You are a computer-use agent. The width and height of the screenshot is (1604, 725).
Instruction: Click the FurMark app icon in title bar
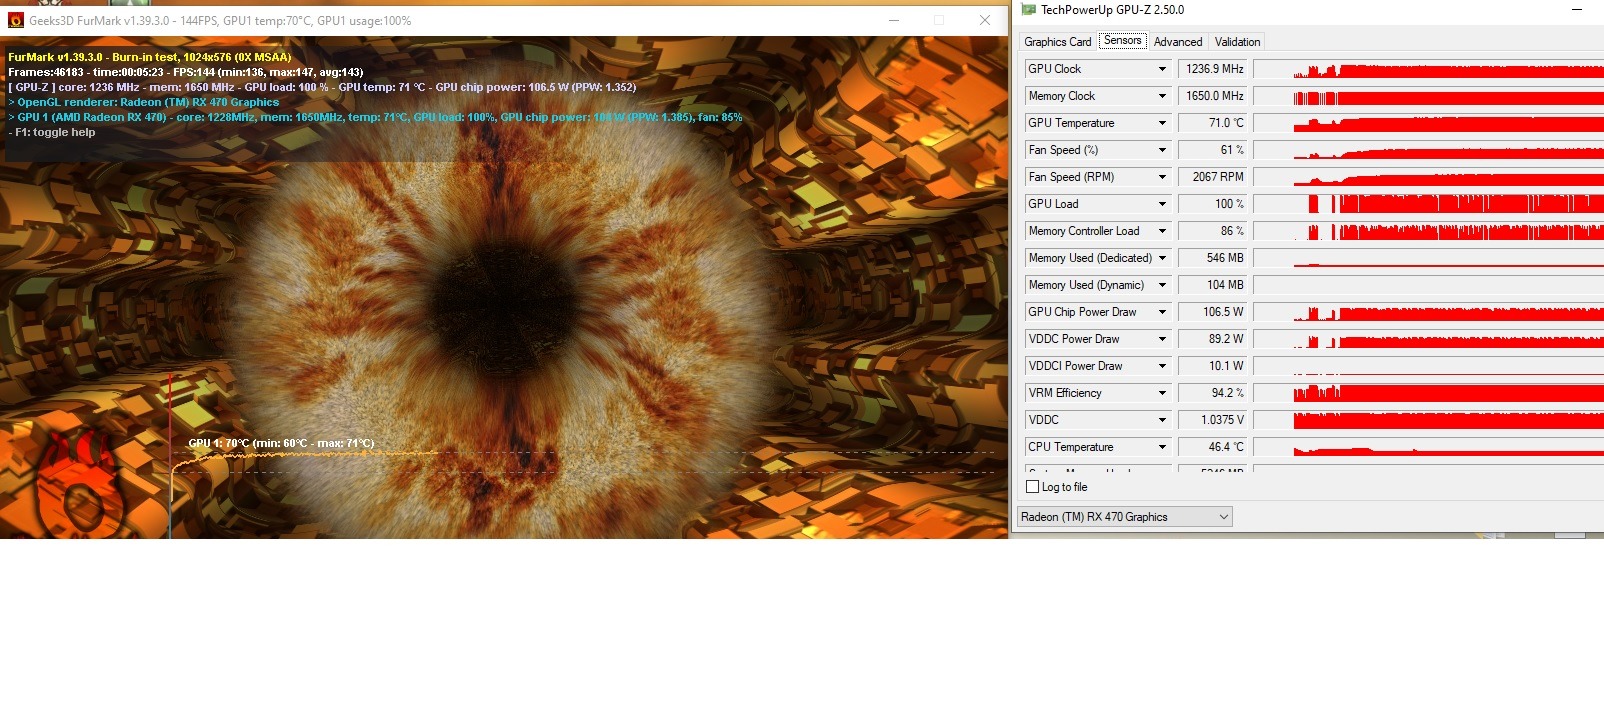[15, 20]
